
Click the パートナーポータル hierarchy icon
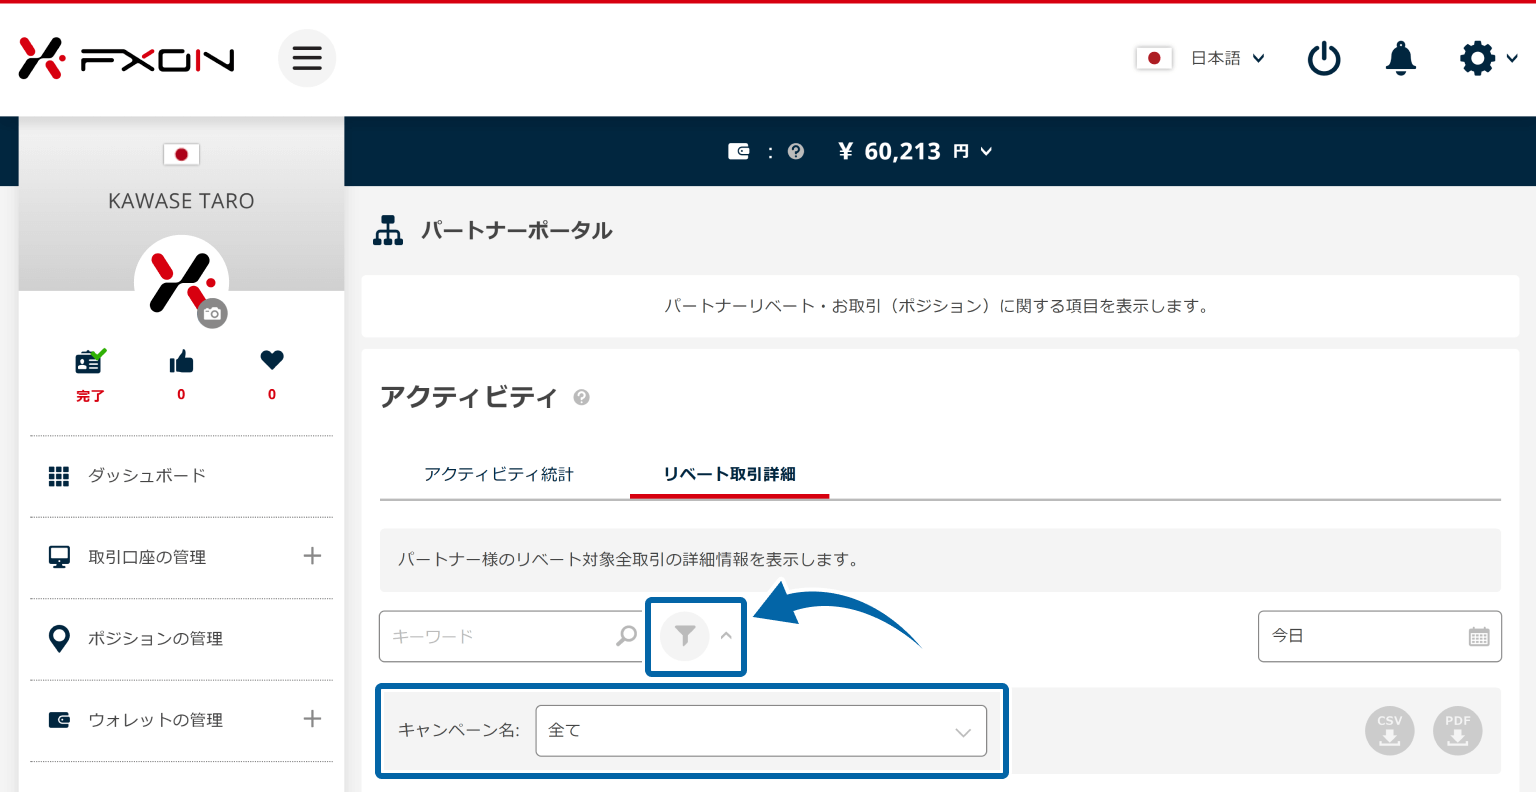(x=388, y=230)
